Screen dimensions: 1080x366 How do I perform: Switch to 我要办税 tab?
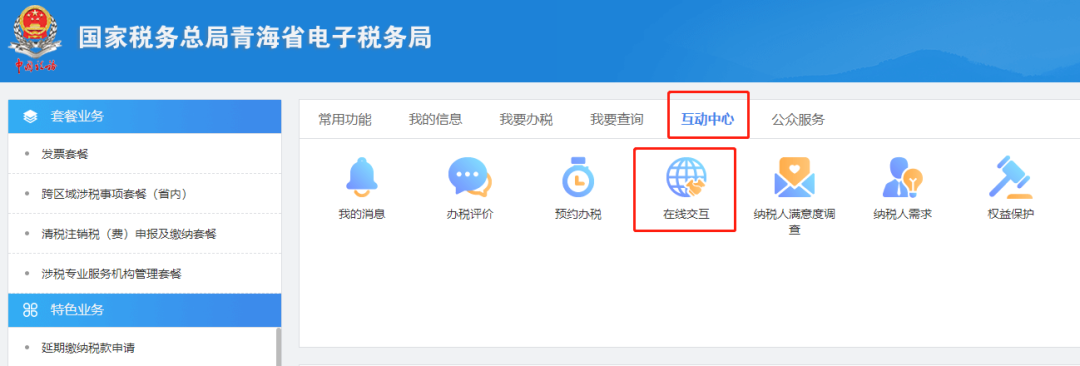[526, 119]
